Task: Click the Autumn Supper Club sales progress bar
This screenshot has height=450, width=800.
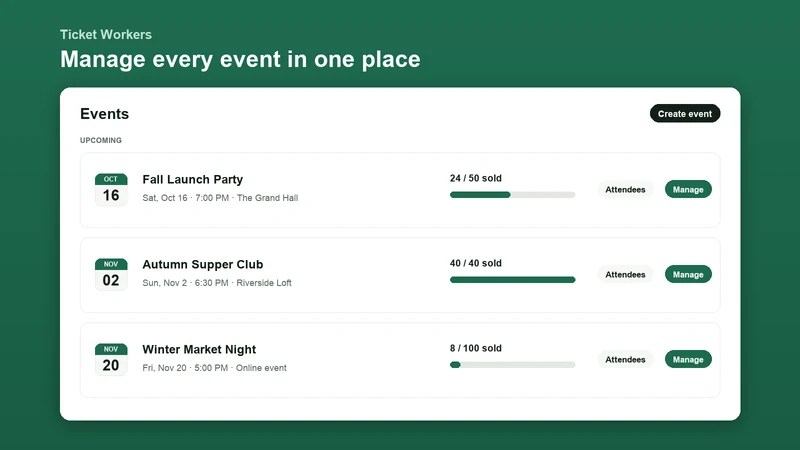Action: [512, 280]
